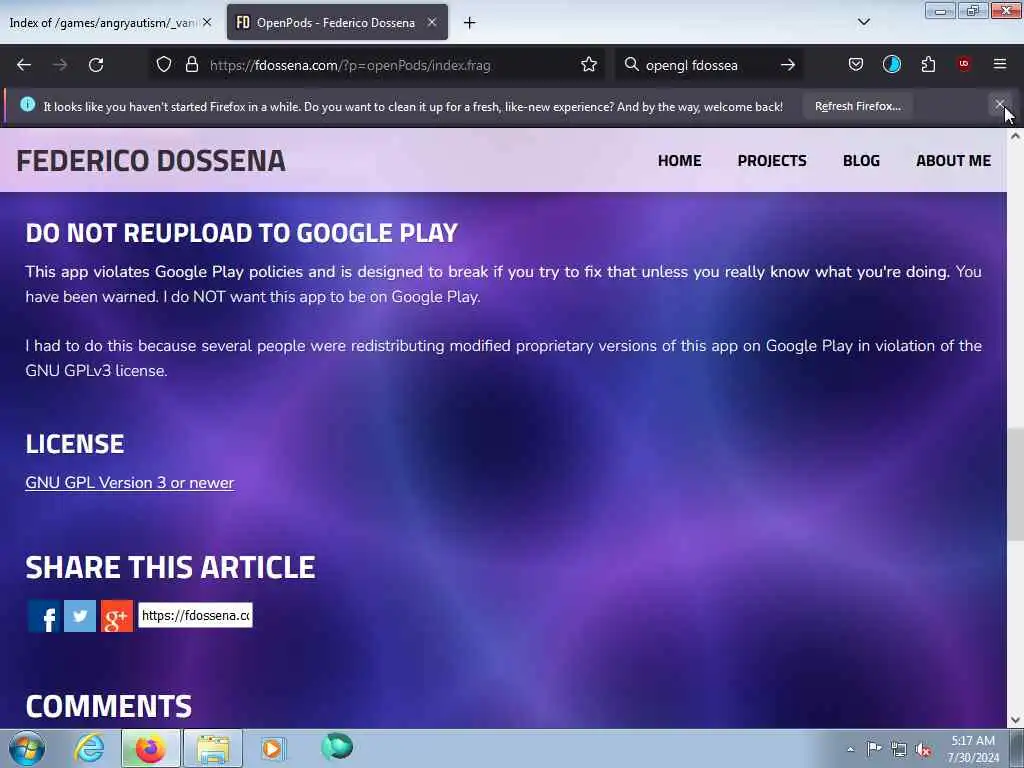This screenshot has width=1024, height=768.
Task: Click the Firefox taskbar button
Action: coord(150,748)
